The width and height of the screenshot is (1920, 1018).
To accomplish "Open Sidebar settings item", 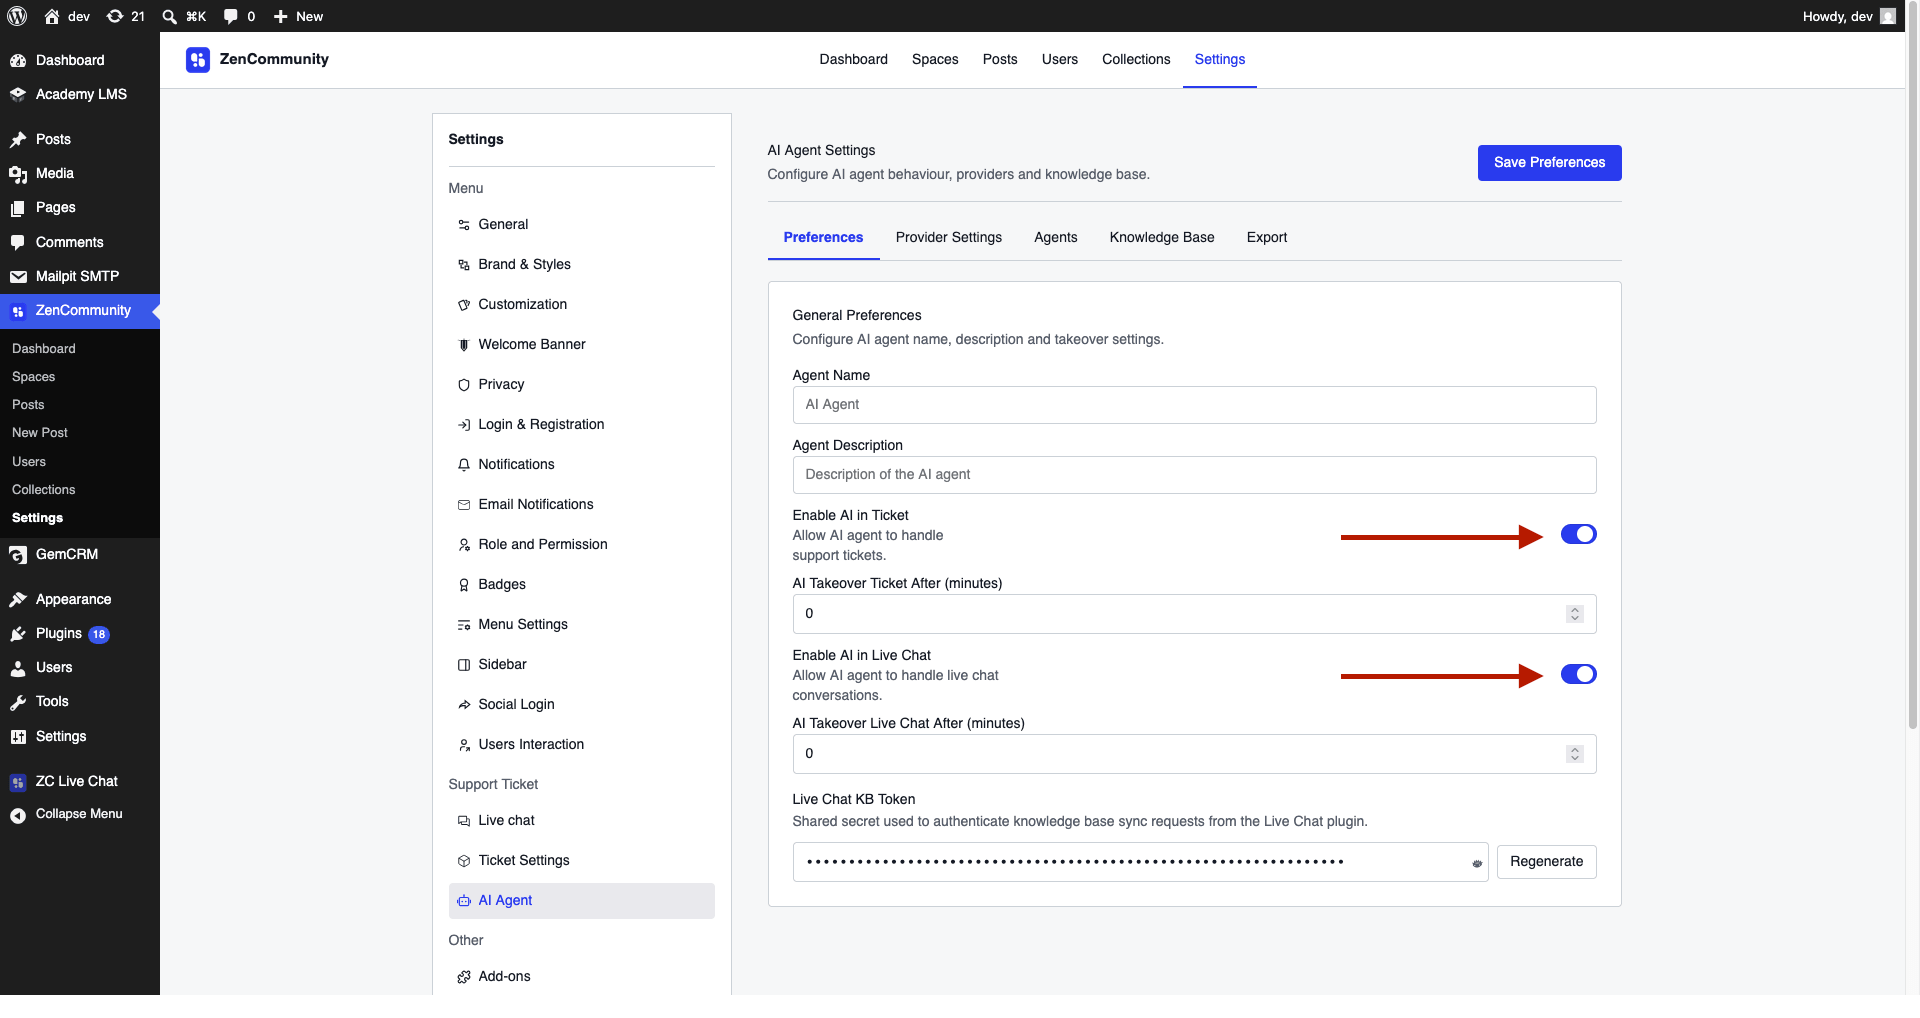I will [x=582, y=665].
